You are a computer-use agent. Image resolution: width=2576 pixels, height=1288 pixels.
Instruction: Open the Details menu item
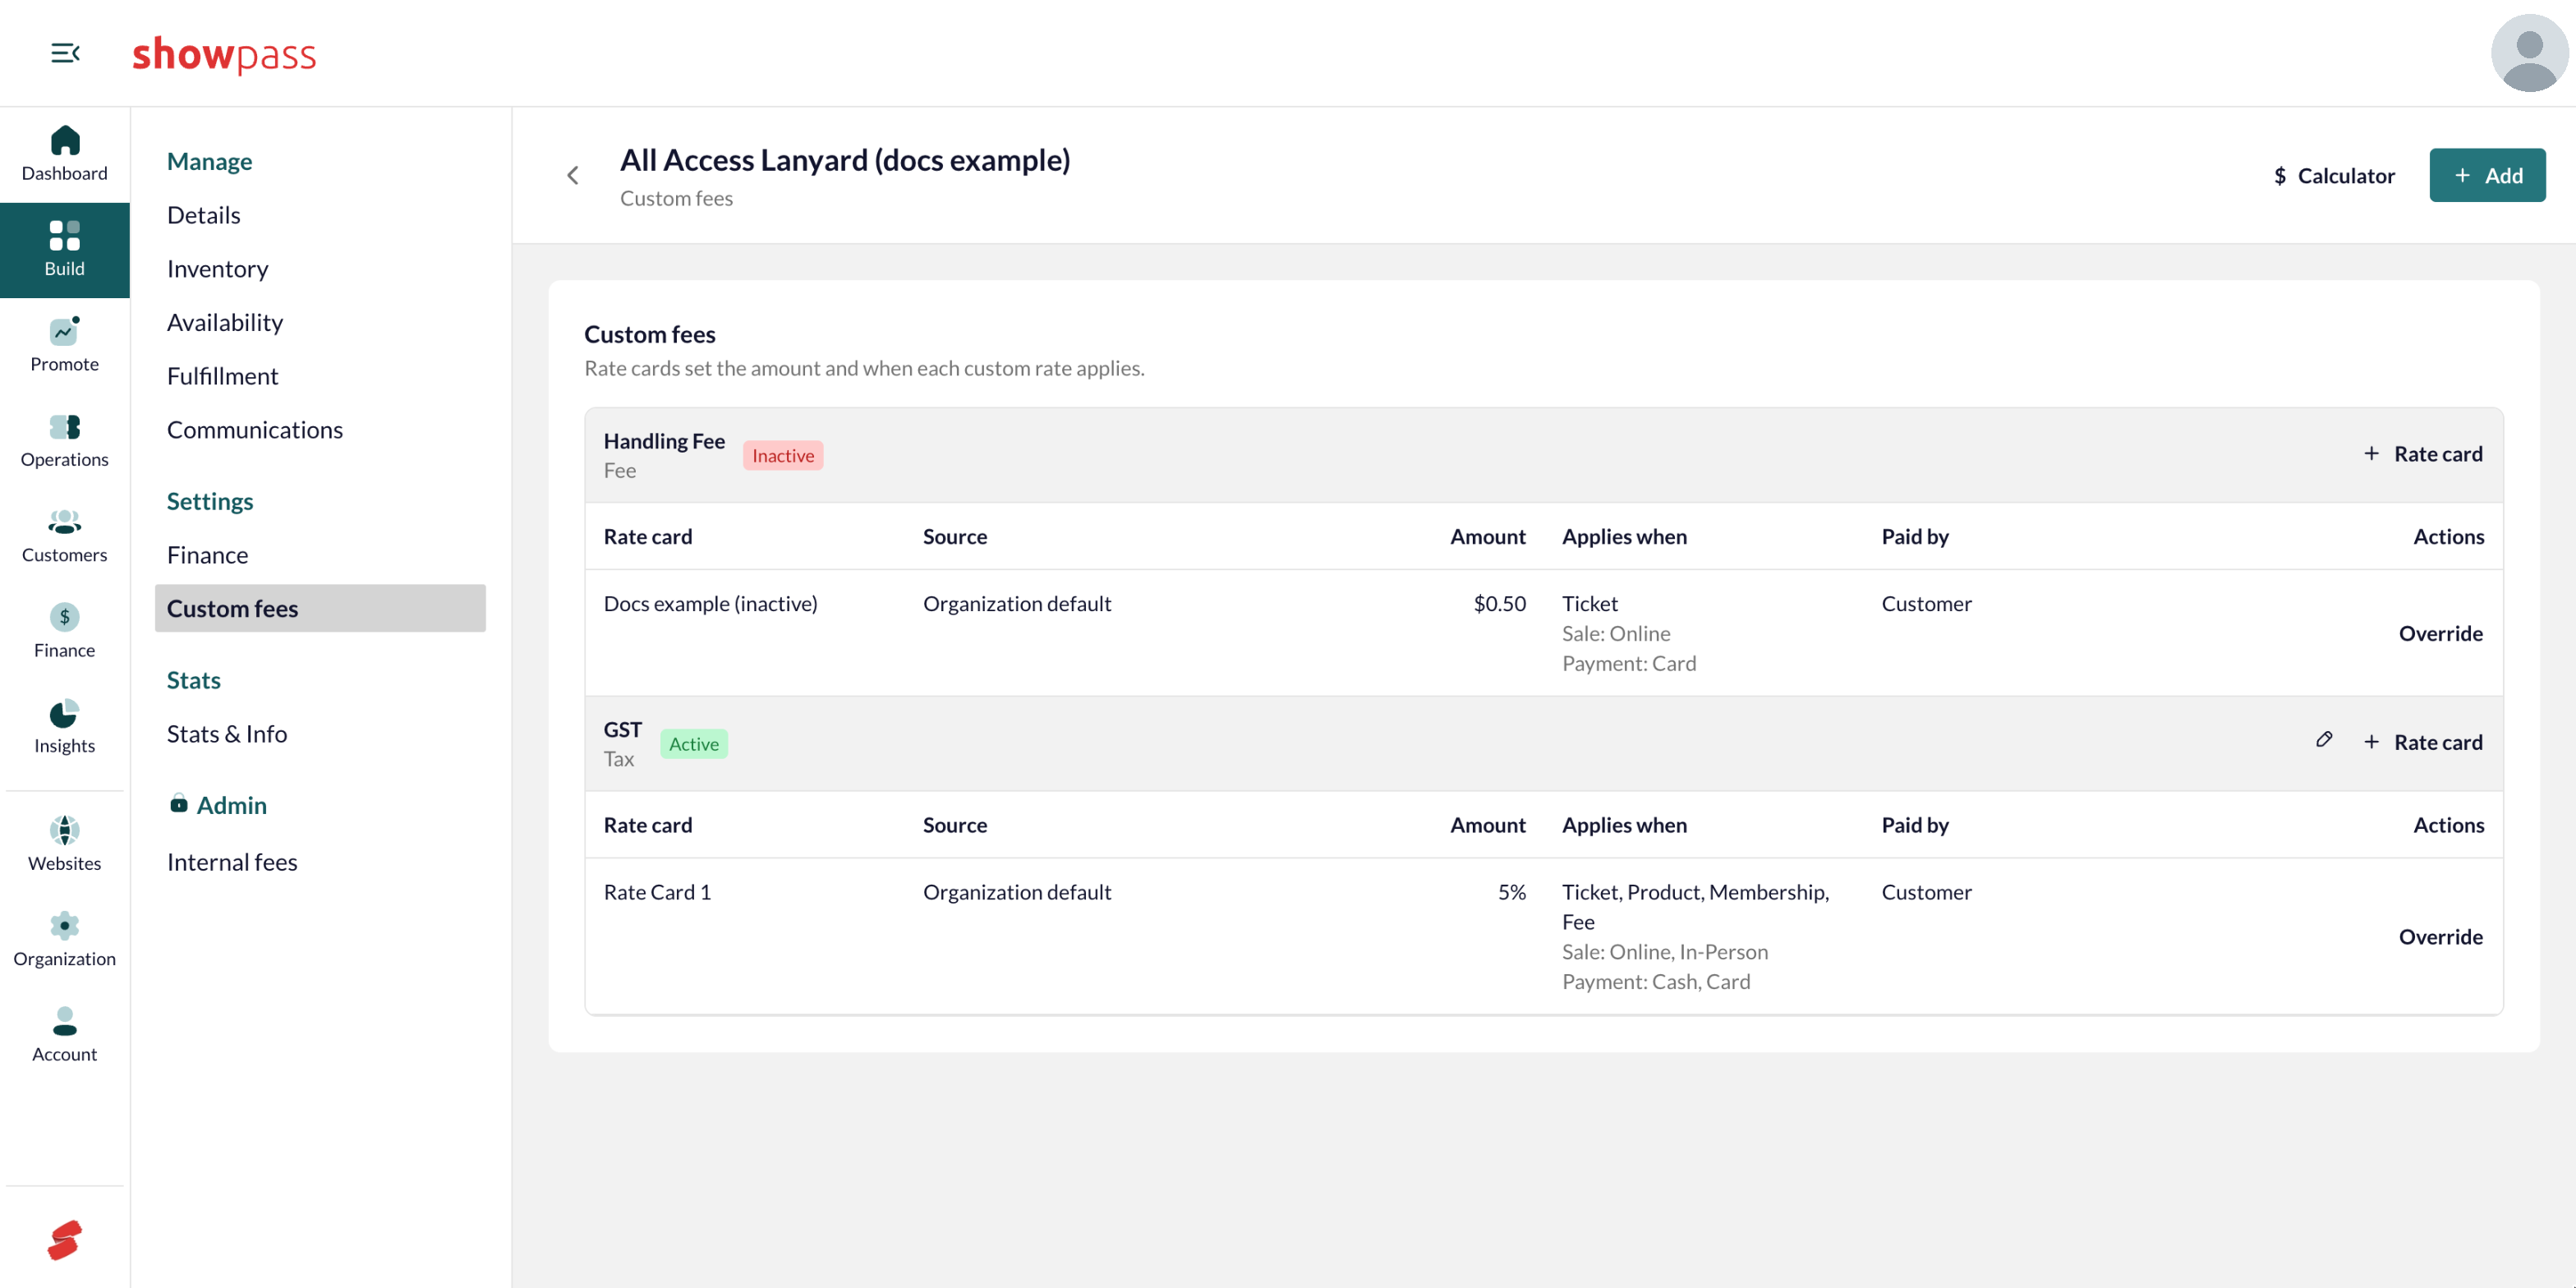[x=203, y=215]
